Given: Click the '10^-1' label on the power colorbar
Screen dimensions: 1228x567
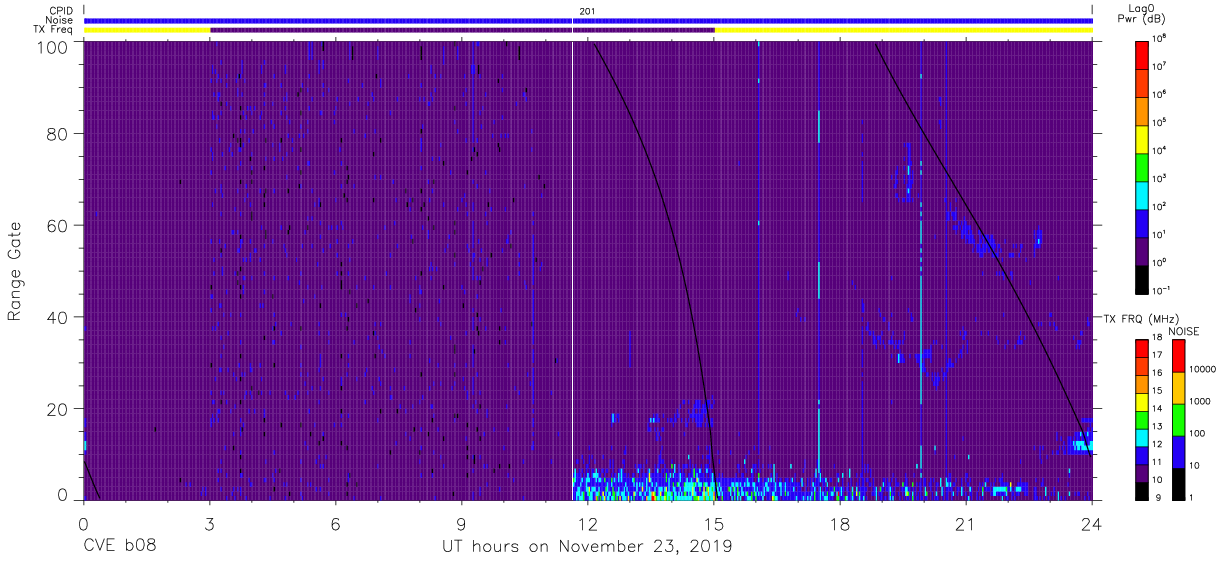Looking at the screenshot, I should click(x=1161, y=290).
